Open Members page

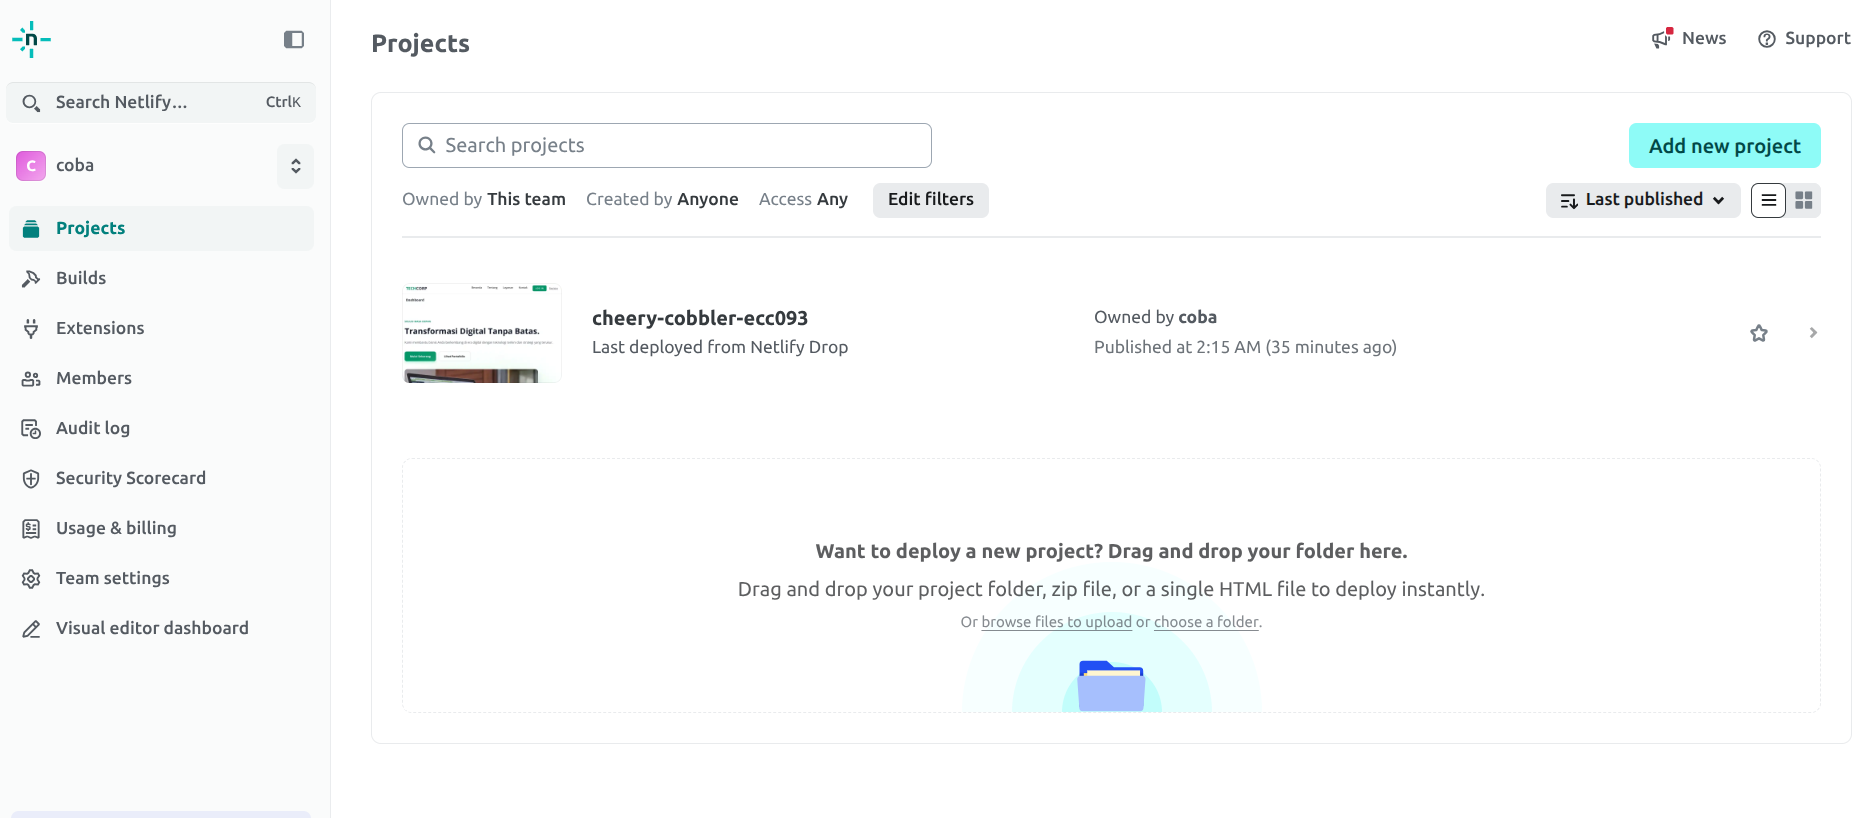161,379
